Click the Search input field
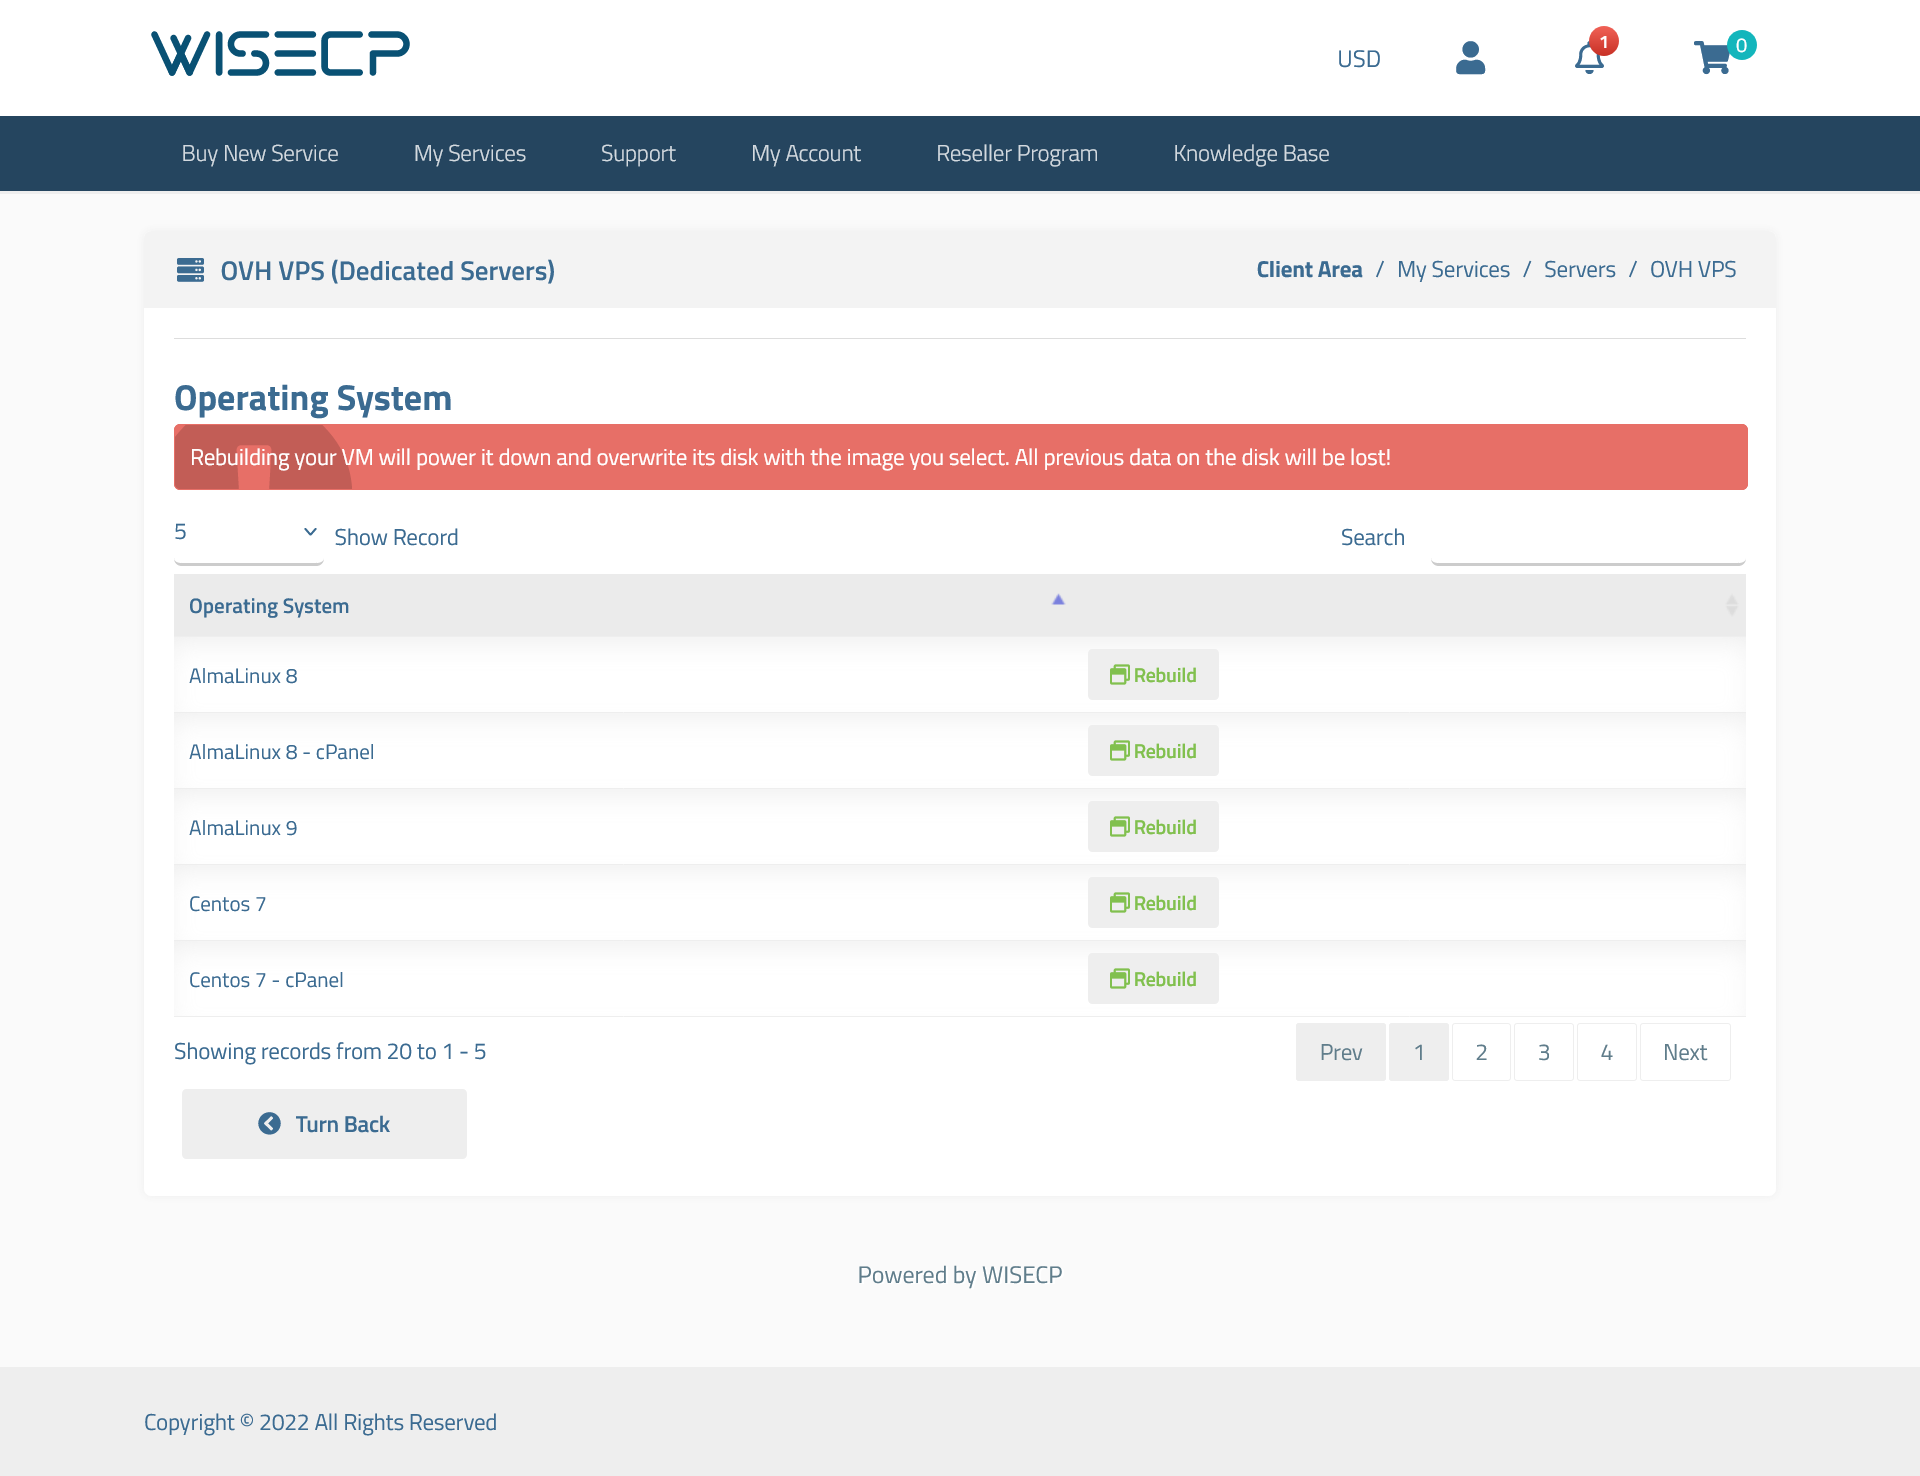The image size is (1920, 1476). click(1587, 536)
